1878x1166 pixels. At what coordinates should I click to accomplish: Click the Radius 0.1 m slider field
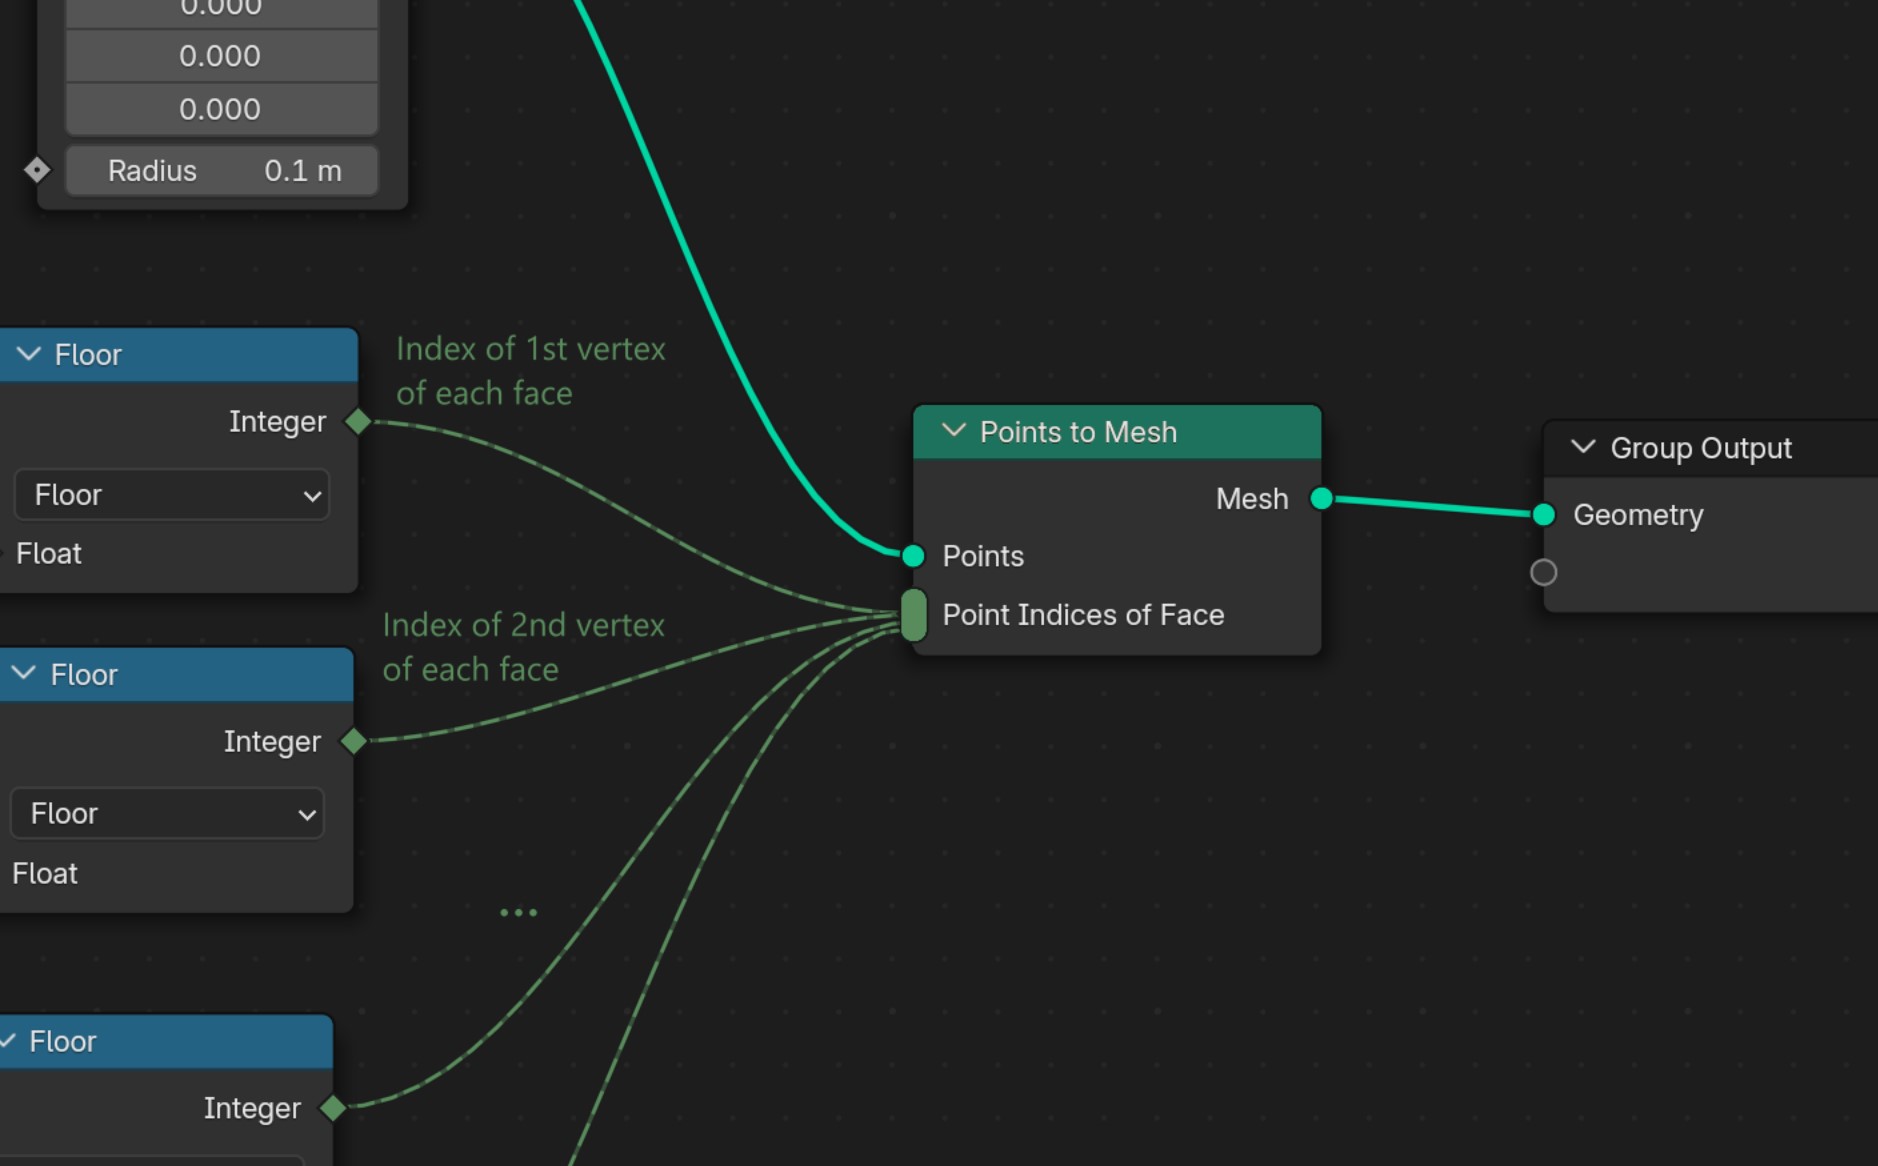coord(222,171)
